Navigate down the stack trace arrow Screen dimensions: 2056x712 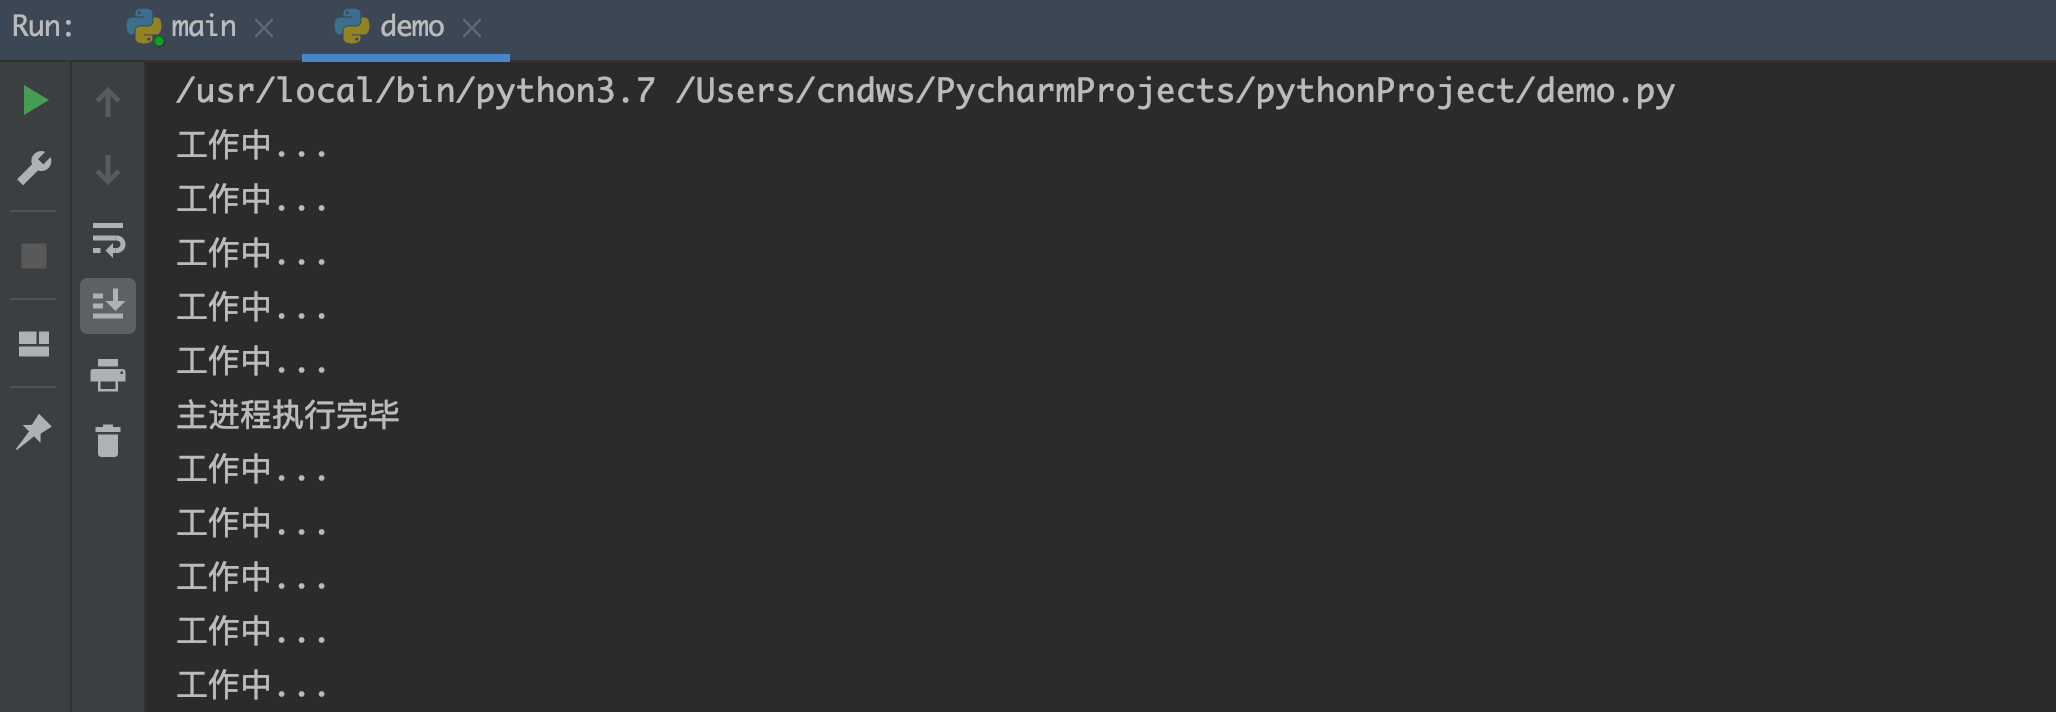pyautogui.click(x=108, y=169)
